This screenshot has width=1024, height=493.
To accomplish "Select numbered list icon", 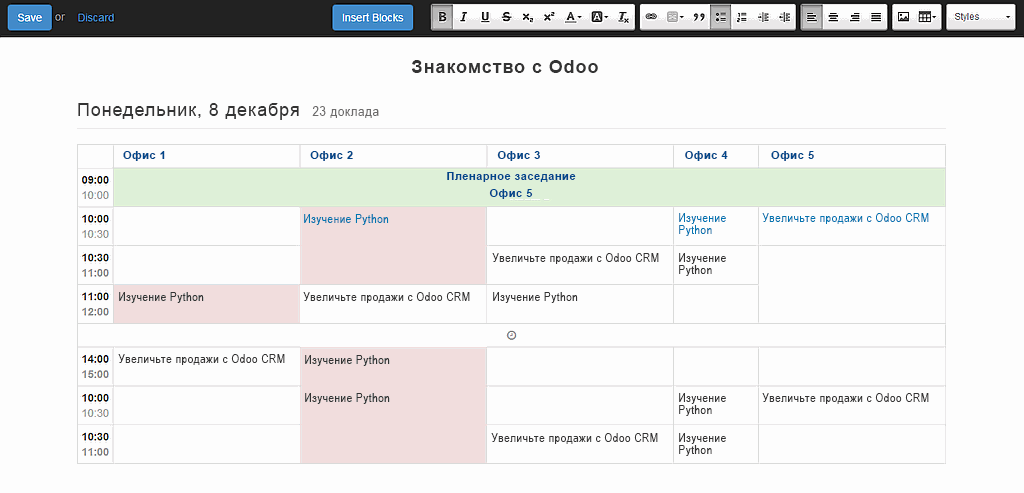I will [x=741, y=18].
